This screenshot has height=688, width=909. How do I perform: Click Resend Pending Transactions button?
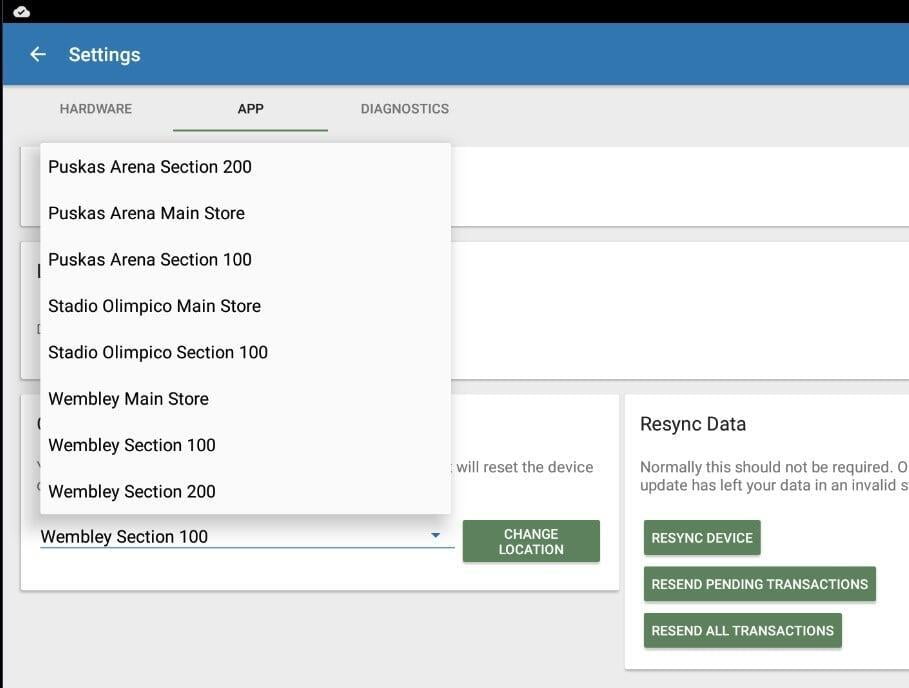(x=759, y=584)
